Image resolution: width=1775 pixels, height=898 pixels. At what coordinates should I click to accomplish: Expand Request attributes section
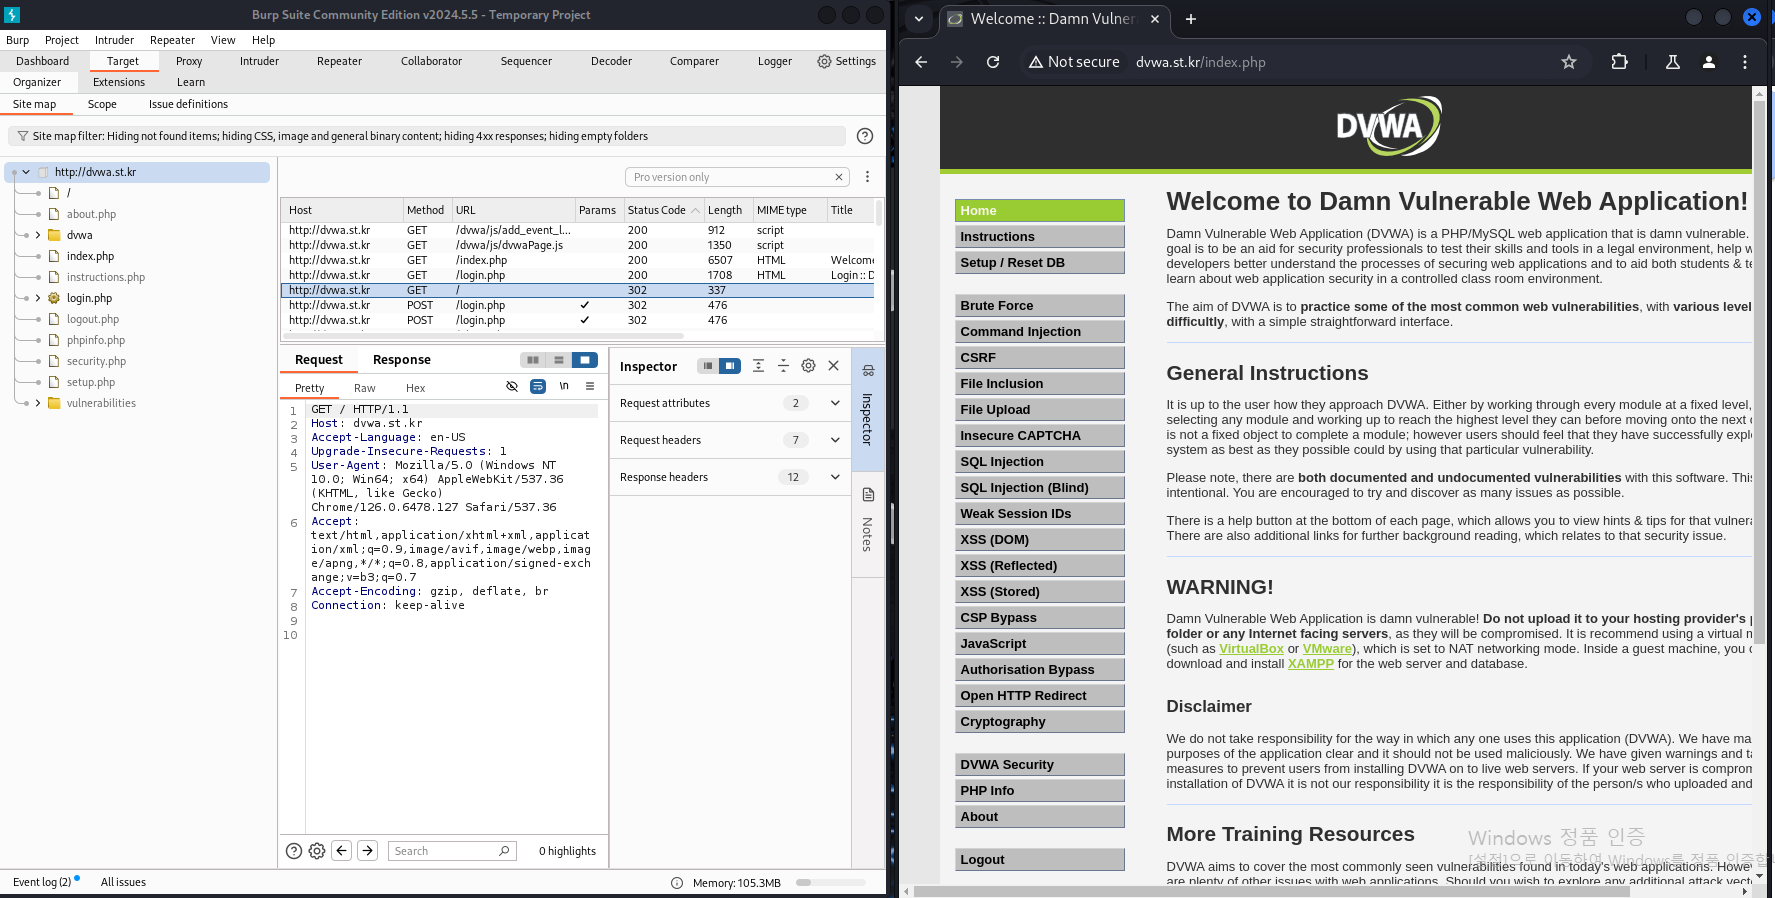tap(835, 403)
